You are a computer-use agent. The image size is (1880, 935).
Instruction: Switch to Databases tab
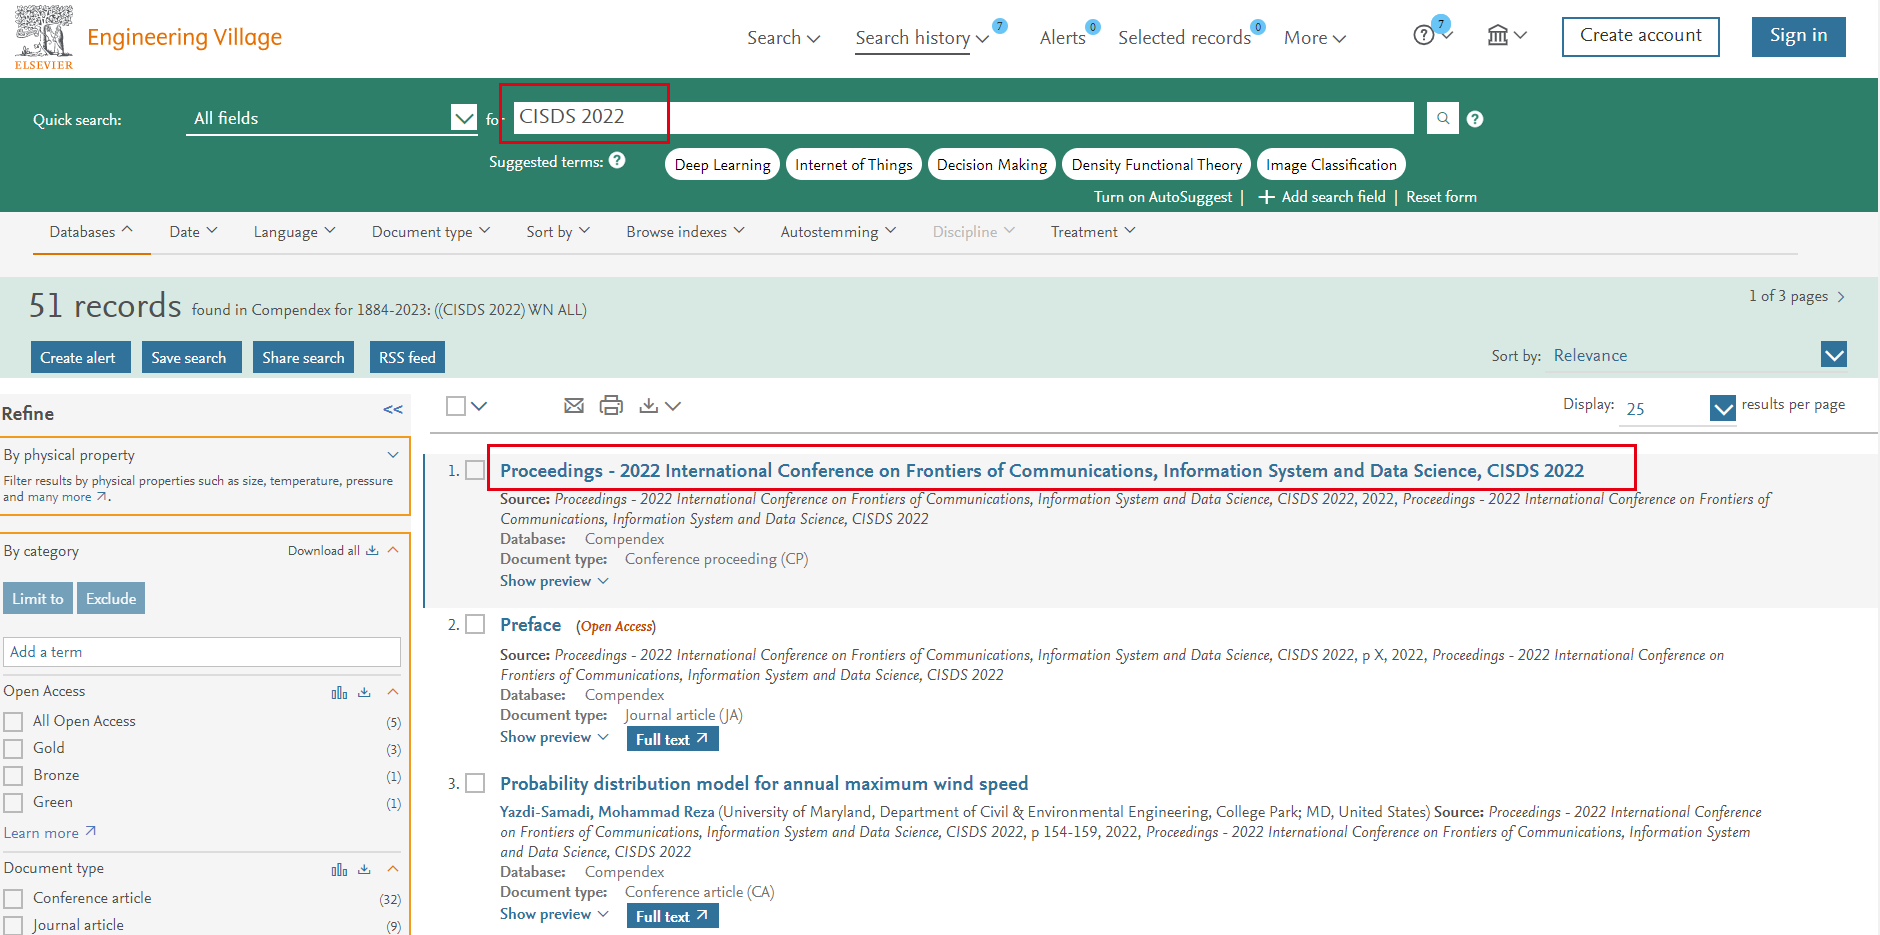(x=91, y=232)
